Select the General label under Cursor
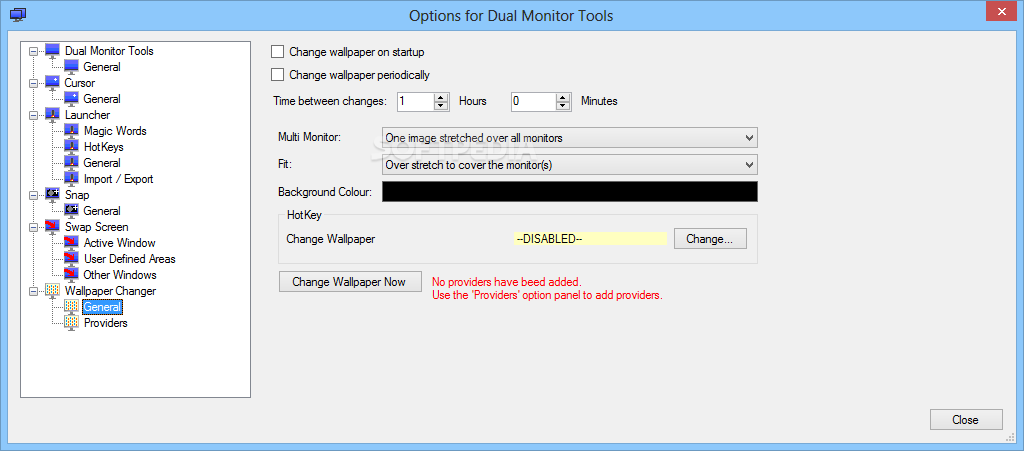Screen dimensions: 1024x451 (x=102, y=99)
